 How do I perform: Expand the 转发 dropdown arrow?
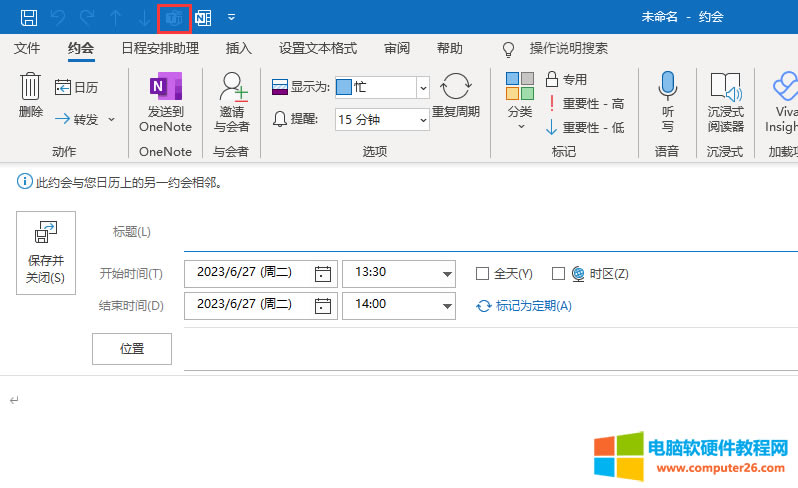[x=111, y=120]
